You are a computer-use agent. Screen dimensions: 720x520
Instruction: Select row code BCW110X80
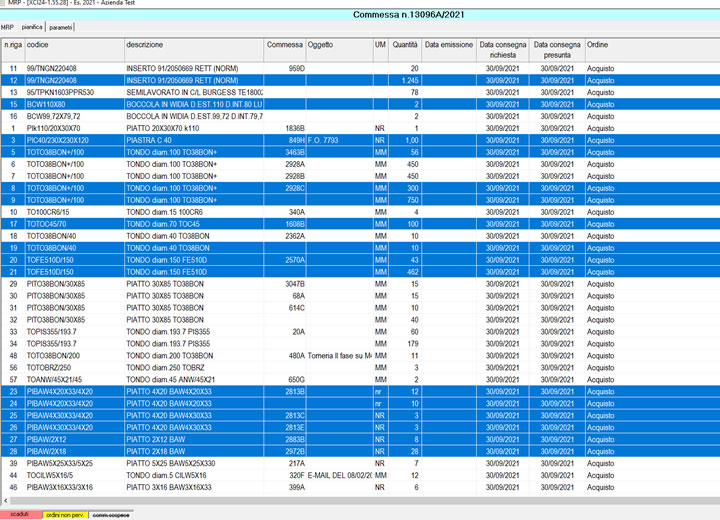tap(361, 104)
